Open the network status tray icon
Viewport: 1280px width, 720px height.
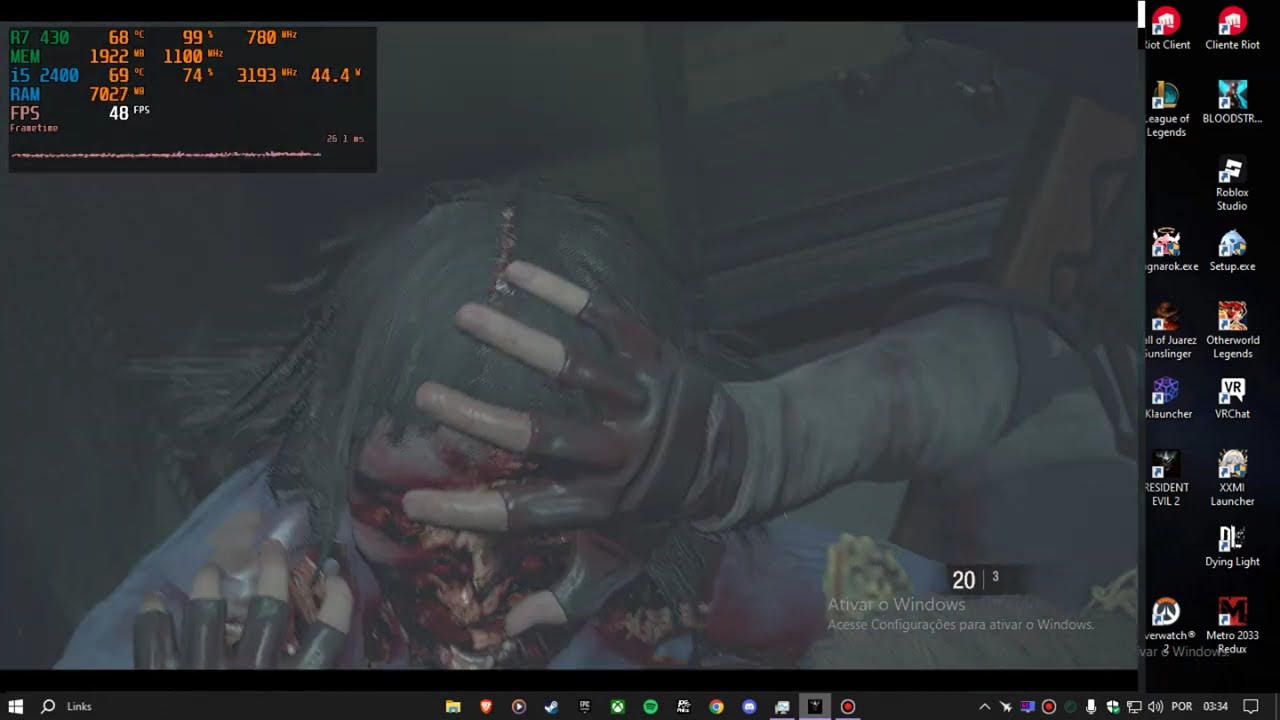click(1134, 706)
